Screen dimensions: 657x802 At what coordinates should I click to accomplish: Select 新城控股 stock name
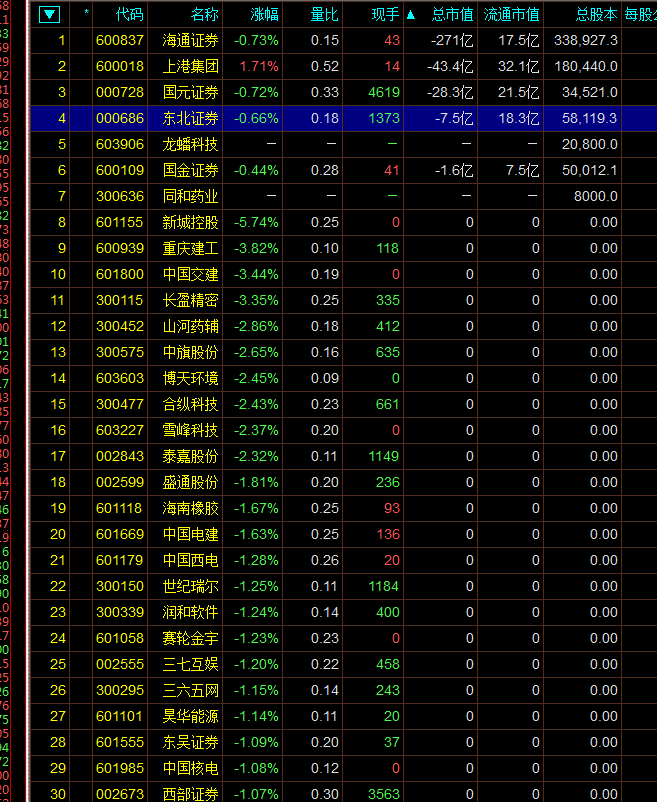click(x=190, y=222)
